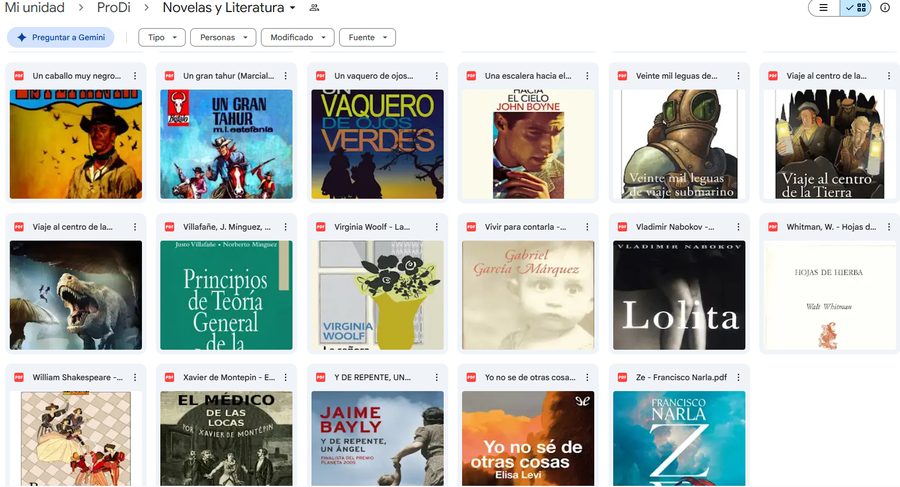Select file title Ze - Francisco Narla.pdf
Viewport: 900px width, 487px height.
[681, 377]
